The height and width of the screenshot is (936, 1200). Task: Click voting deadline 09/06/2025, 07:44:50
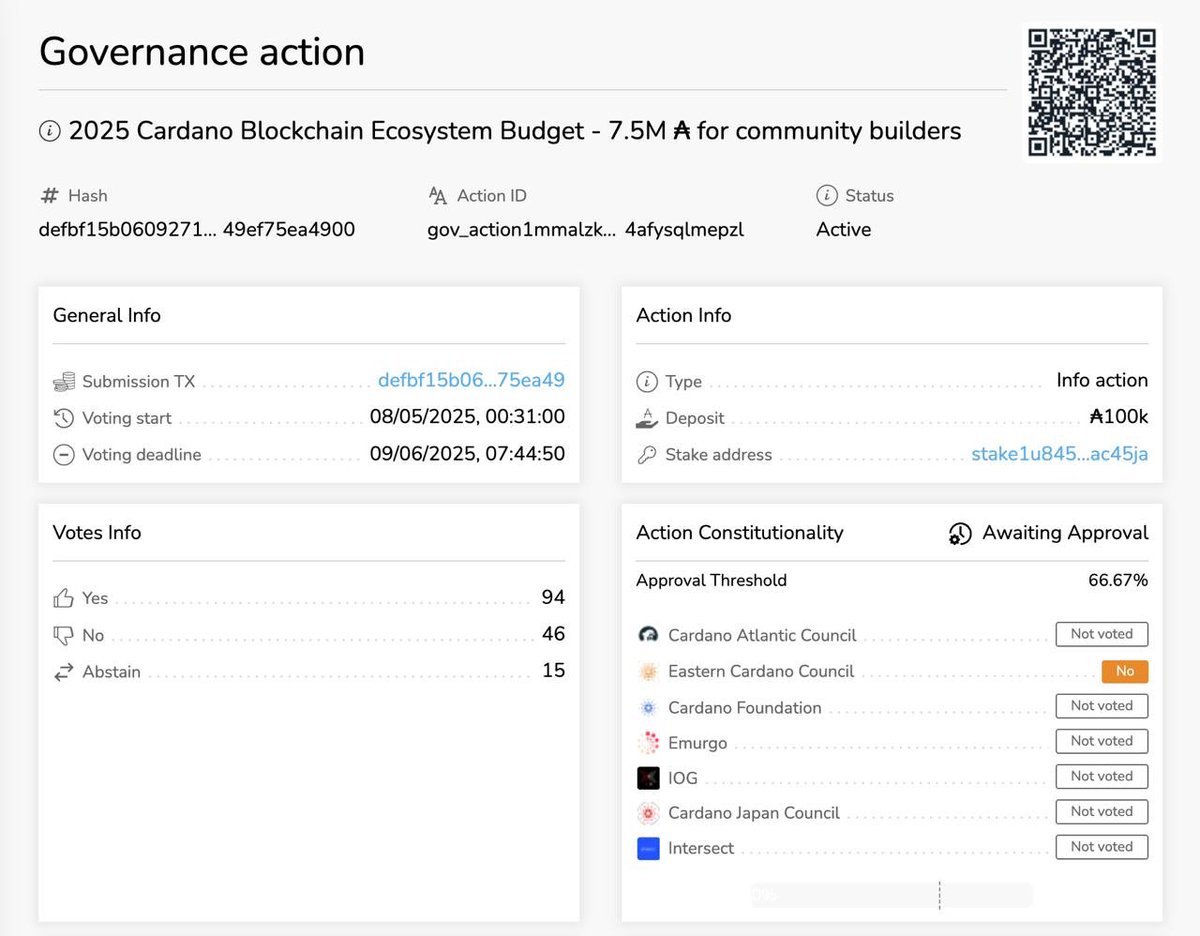coord(467,453)
